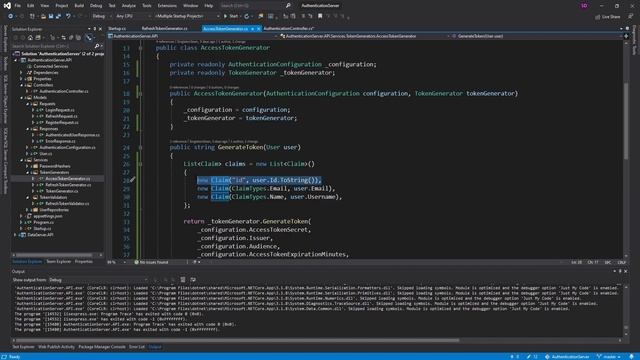
Task: Click the Save All toolbar icon
Action: coord(58,16)
